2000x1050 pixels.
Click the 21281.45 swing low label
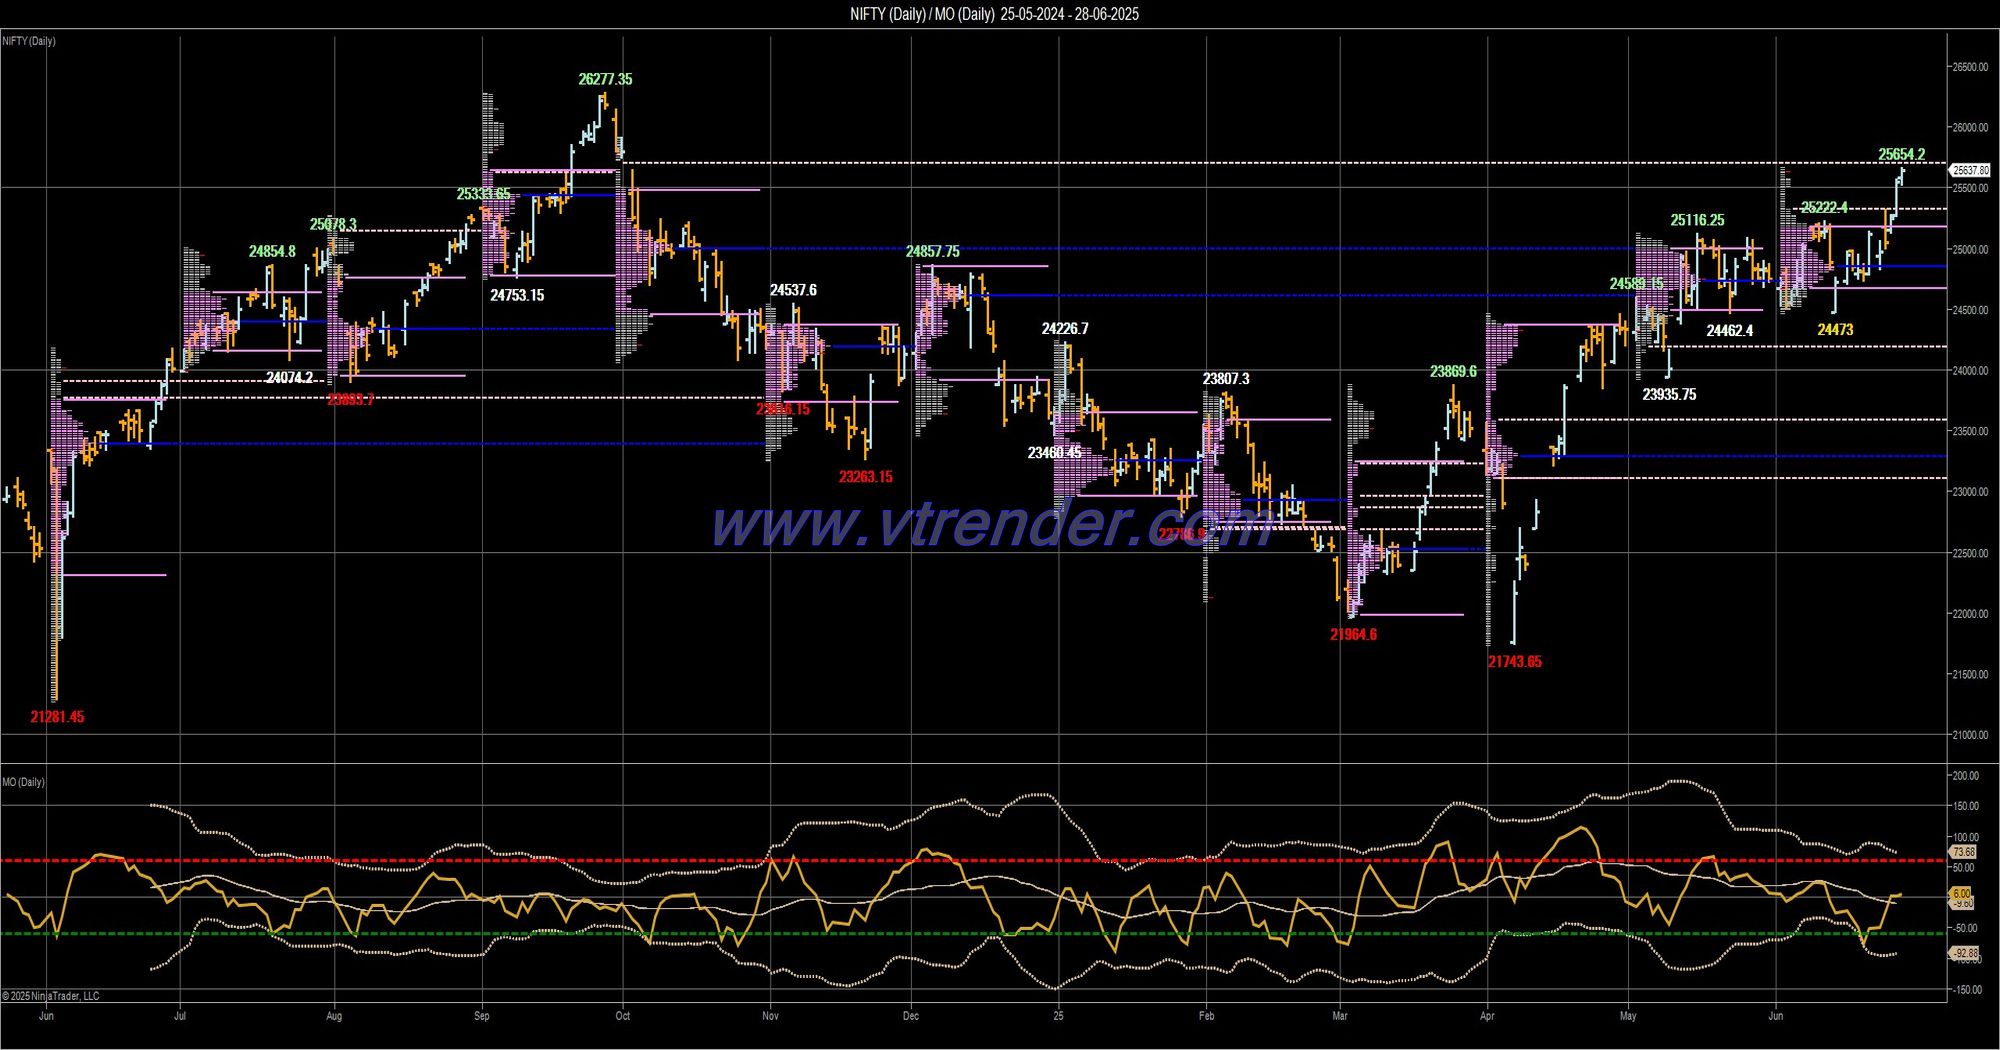(x=57, y=717)
